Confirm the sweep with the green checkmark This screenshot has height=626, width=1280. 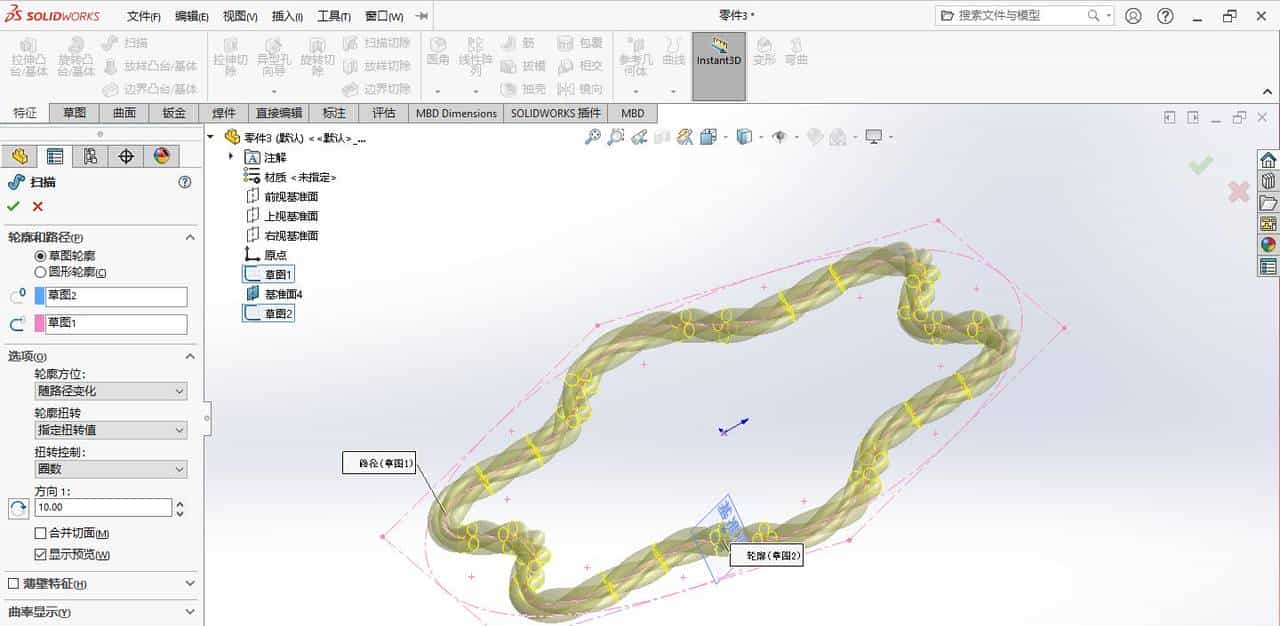[x=13, y=206]
